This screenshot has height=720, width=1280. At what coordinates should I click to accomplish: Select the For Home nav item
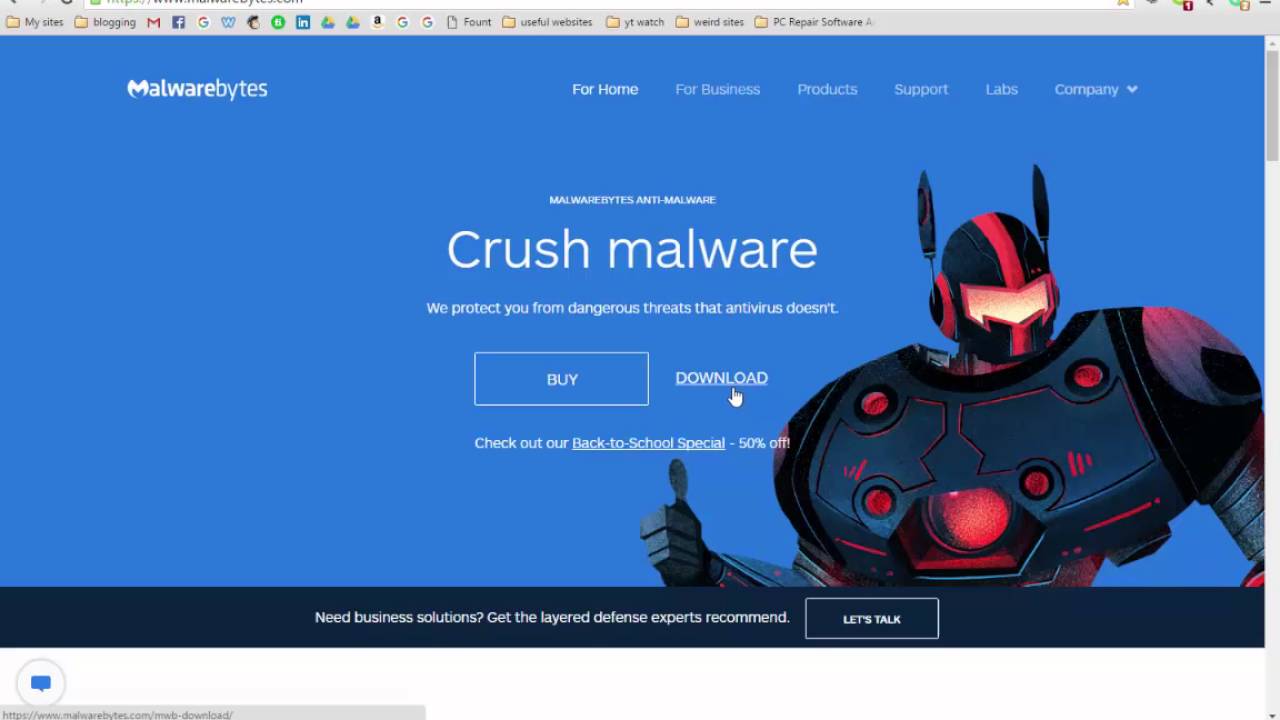pos(605,89)
